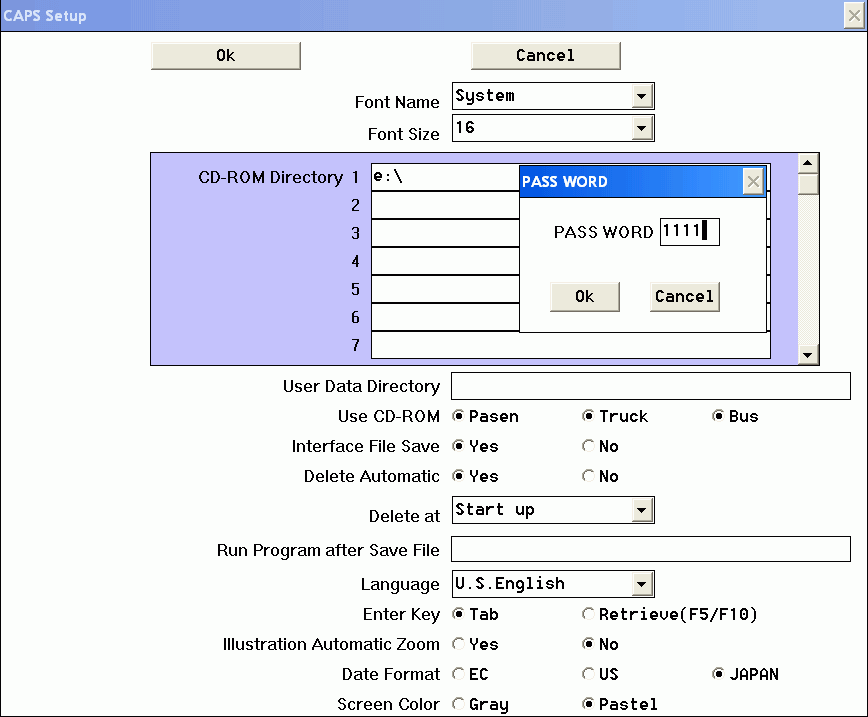Image resolution: width=868 pixels, height=717 pixels.
Task: Close the PASS WORD dialog with X
Action: [x=753, y=182]
